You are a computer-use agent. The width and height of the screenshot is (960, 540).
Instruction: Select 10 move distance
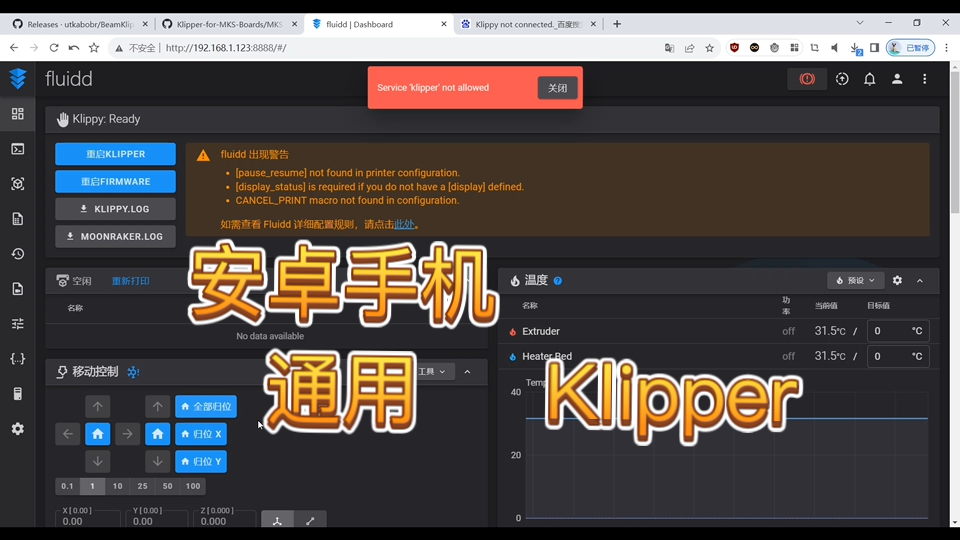tap(118, 486)
